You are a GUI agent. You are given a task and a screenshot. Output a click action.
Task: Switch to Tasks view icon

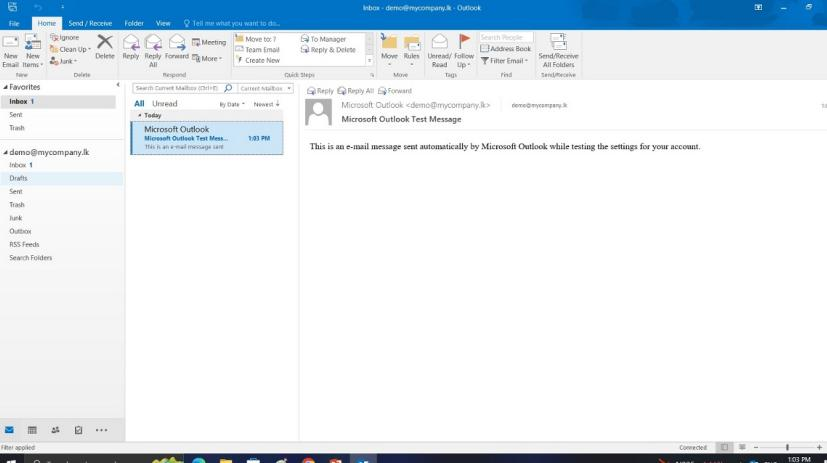[79, 430]
